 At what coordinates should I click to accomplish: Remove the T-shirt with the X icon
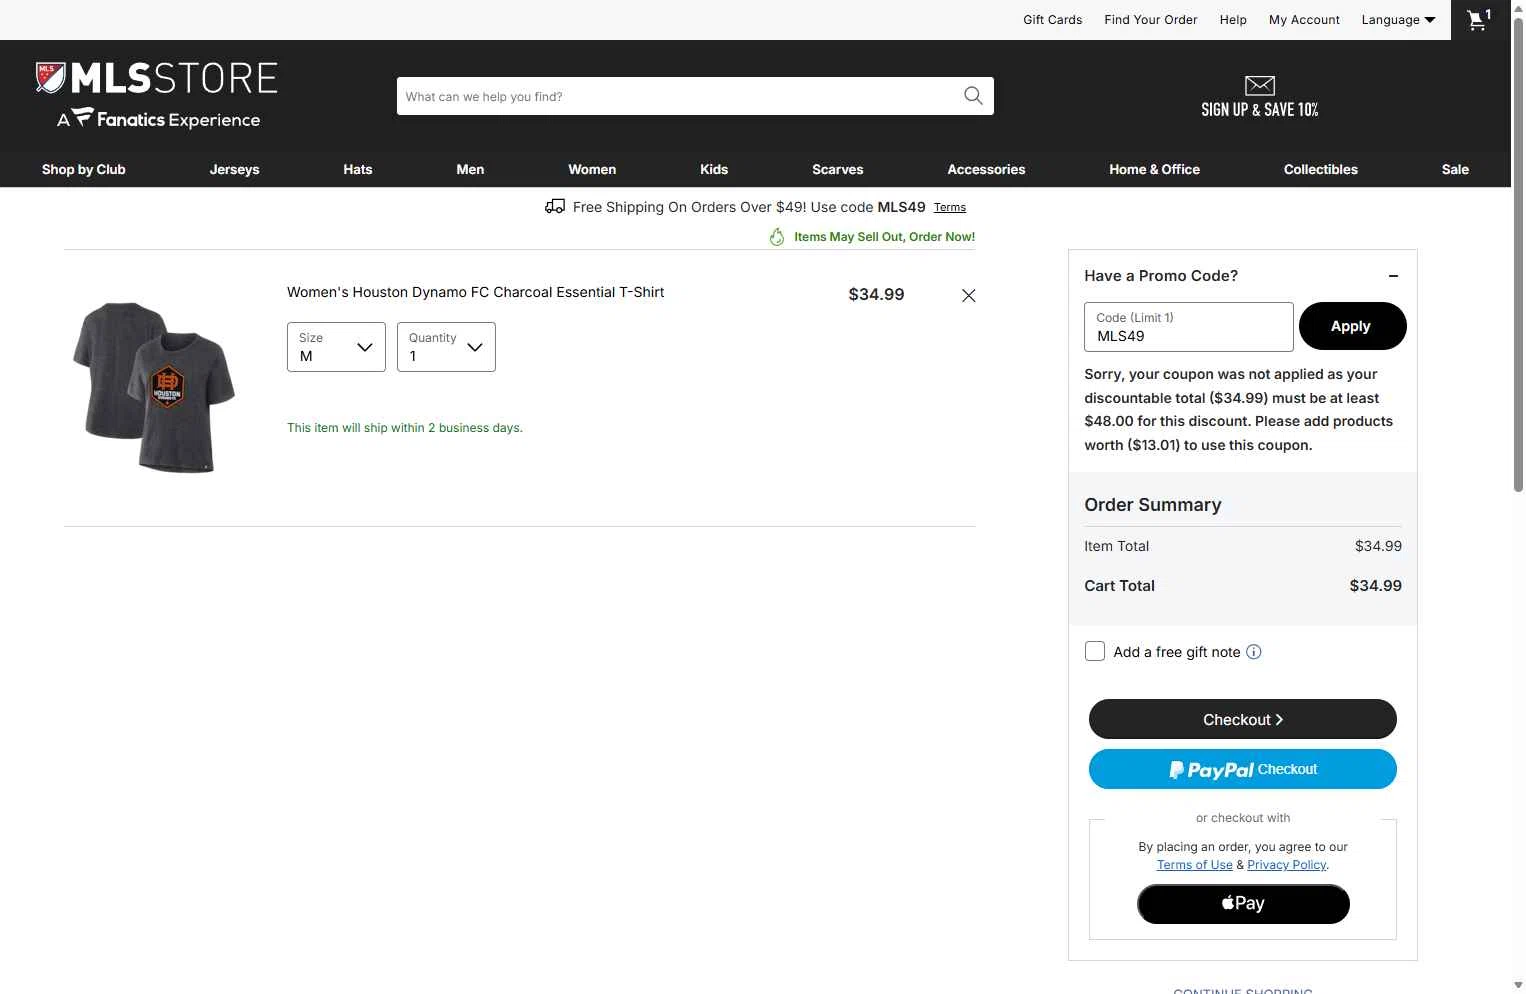tap(968, 295)
